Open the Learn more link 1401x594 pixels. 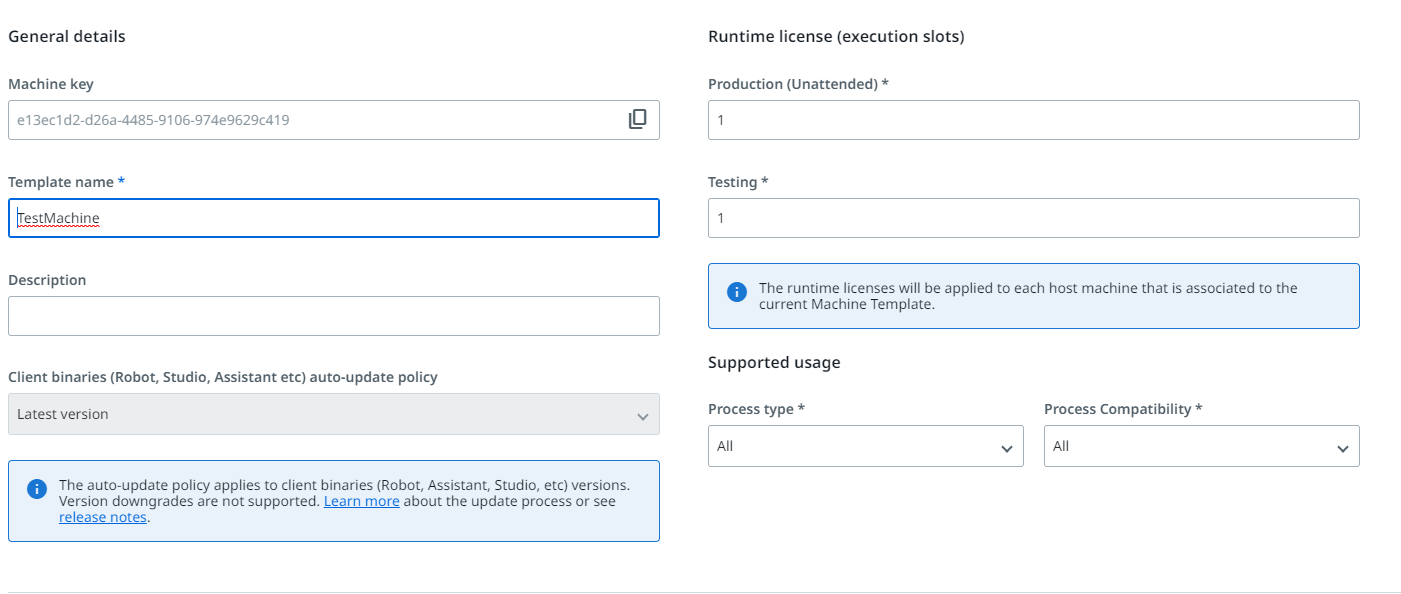361,501
